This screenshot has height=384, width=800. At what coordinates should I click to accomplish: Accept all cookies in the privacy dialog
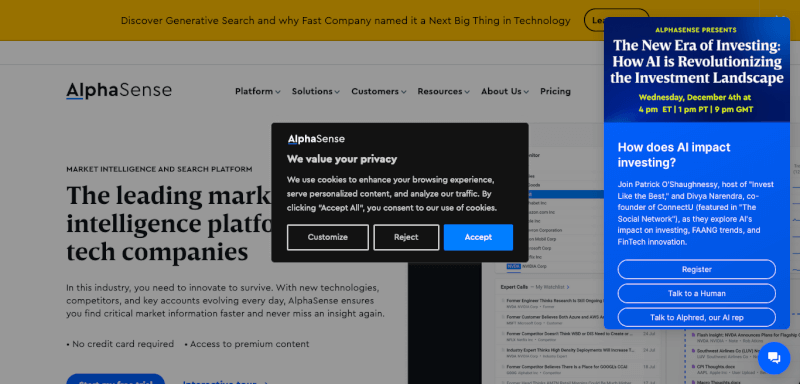pyautogui.click(x=478, y=237)
